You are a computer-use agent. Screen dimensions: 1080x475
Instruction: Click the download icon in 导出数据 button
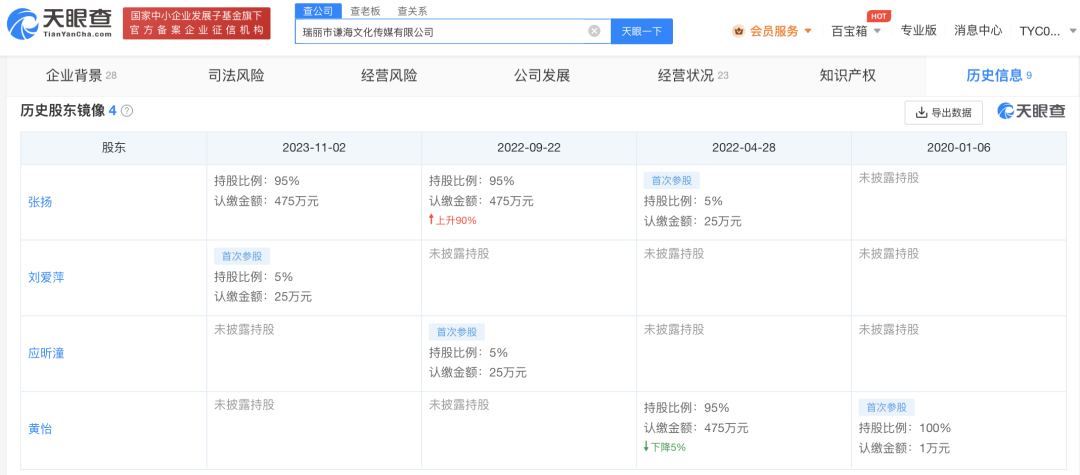pos(922,113)
